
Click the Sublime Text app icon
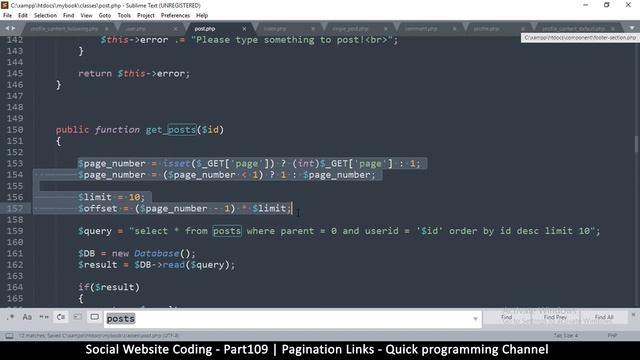5,5
